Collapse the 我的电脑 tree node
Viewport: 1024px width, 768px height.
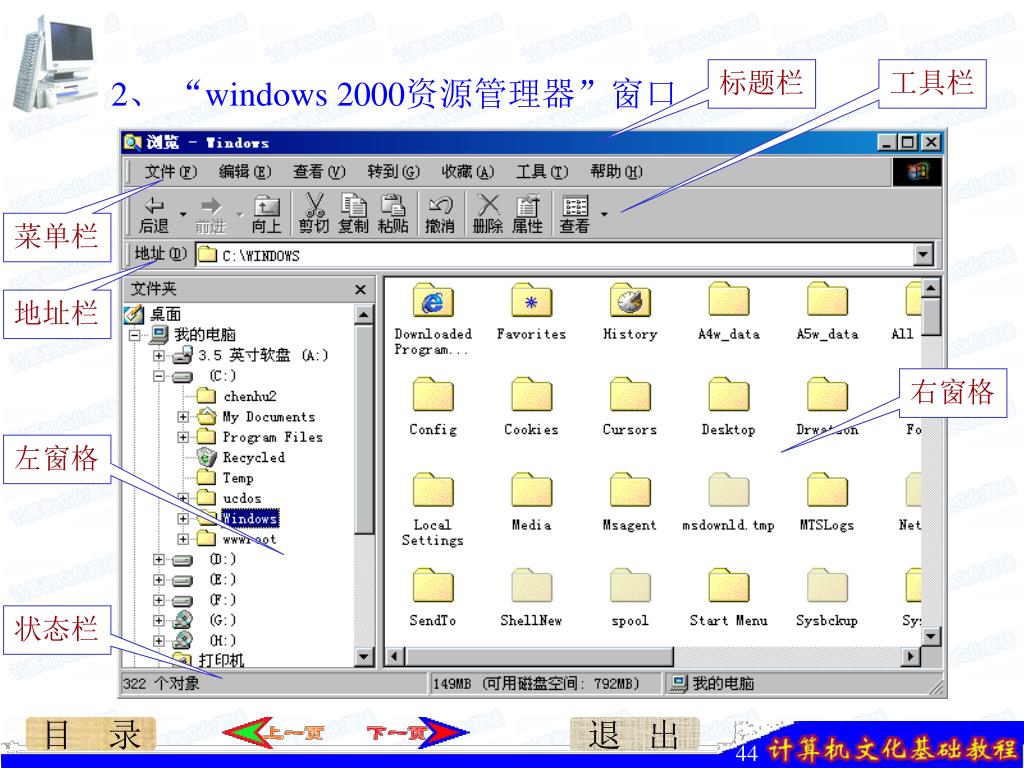pyautogui.click(x=135, y=335)
